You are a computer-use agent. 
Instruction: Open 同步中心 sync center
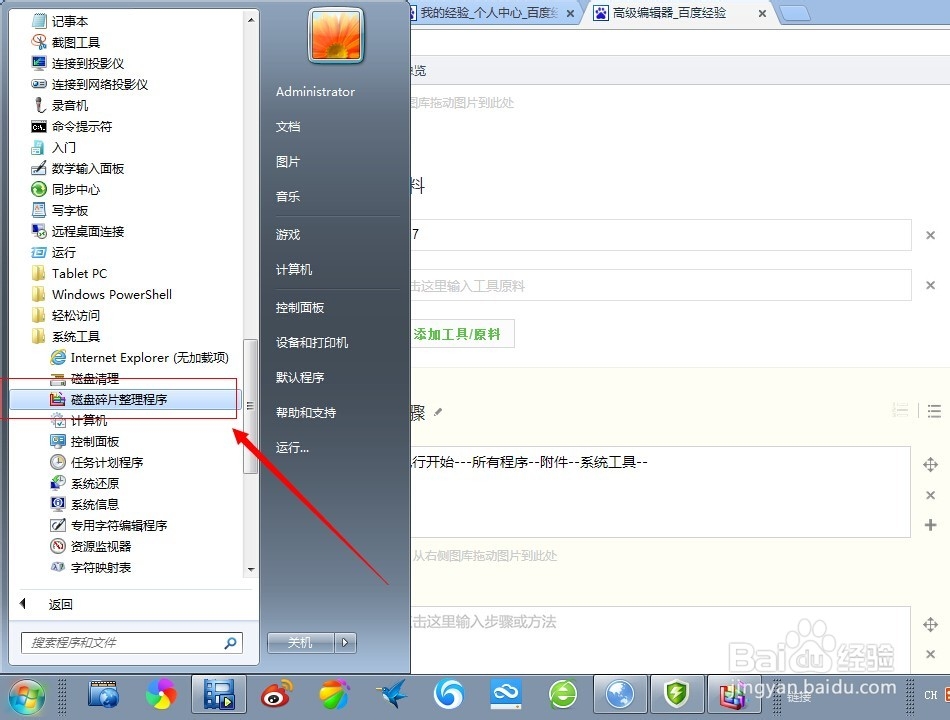click(65, 189)
